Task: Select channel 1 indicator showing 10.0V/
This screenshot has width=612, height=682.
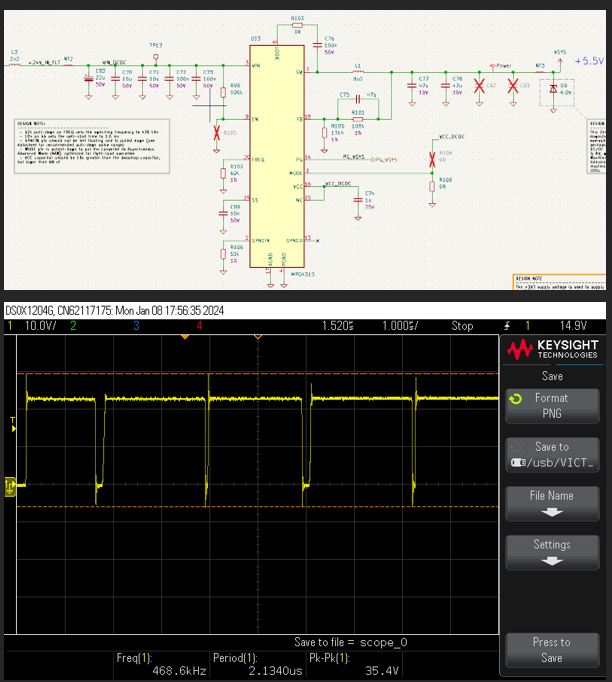Action: tap(33, 326)
